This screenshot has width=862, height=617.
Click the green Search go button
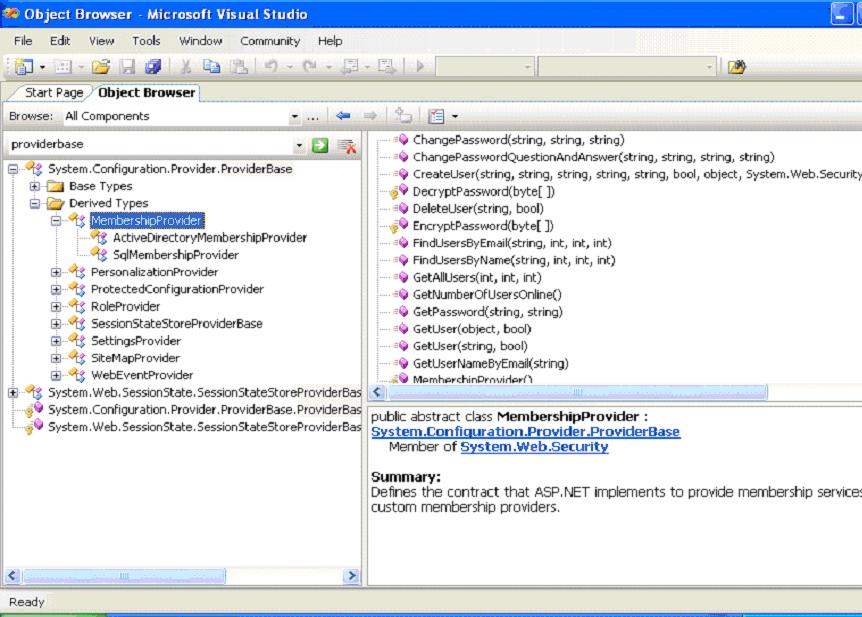coord(320,145)
